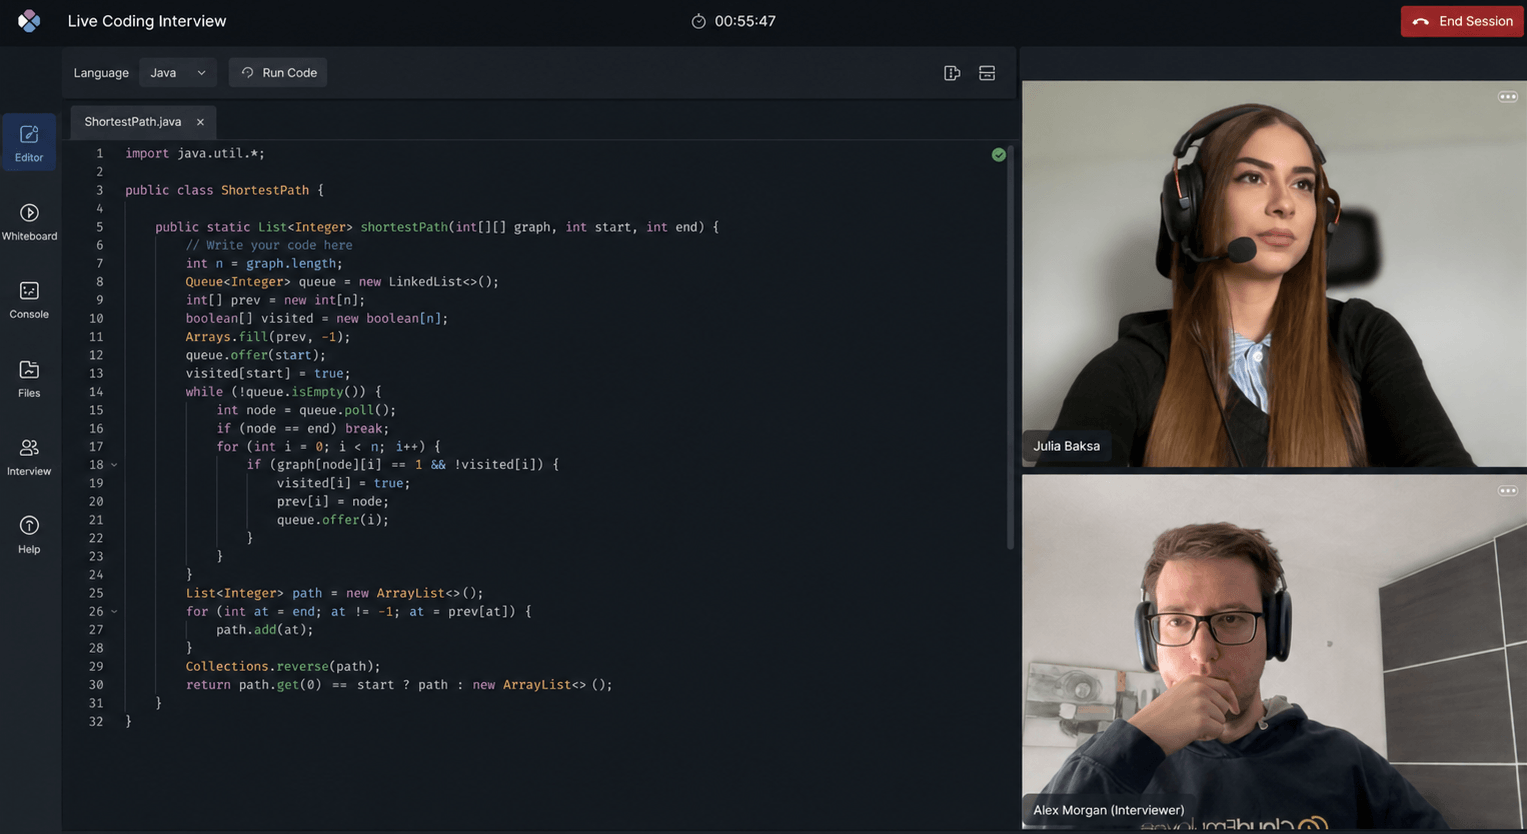1527x834 pixels.
Task: Click the 'Collections.reverse(path);' line
Action: [283, 667]
